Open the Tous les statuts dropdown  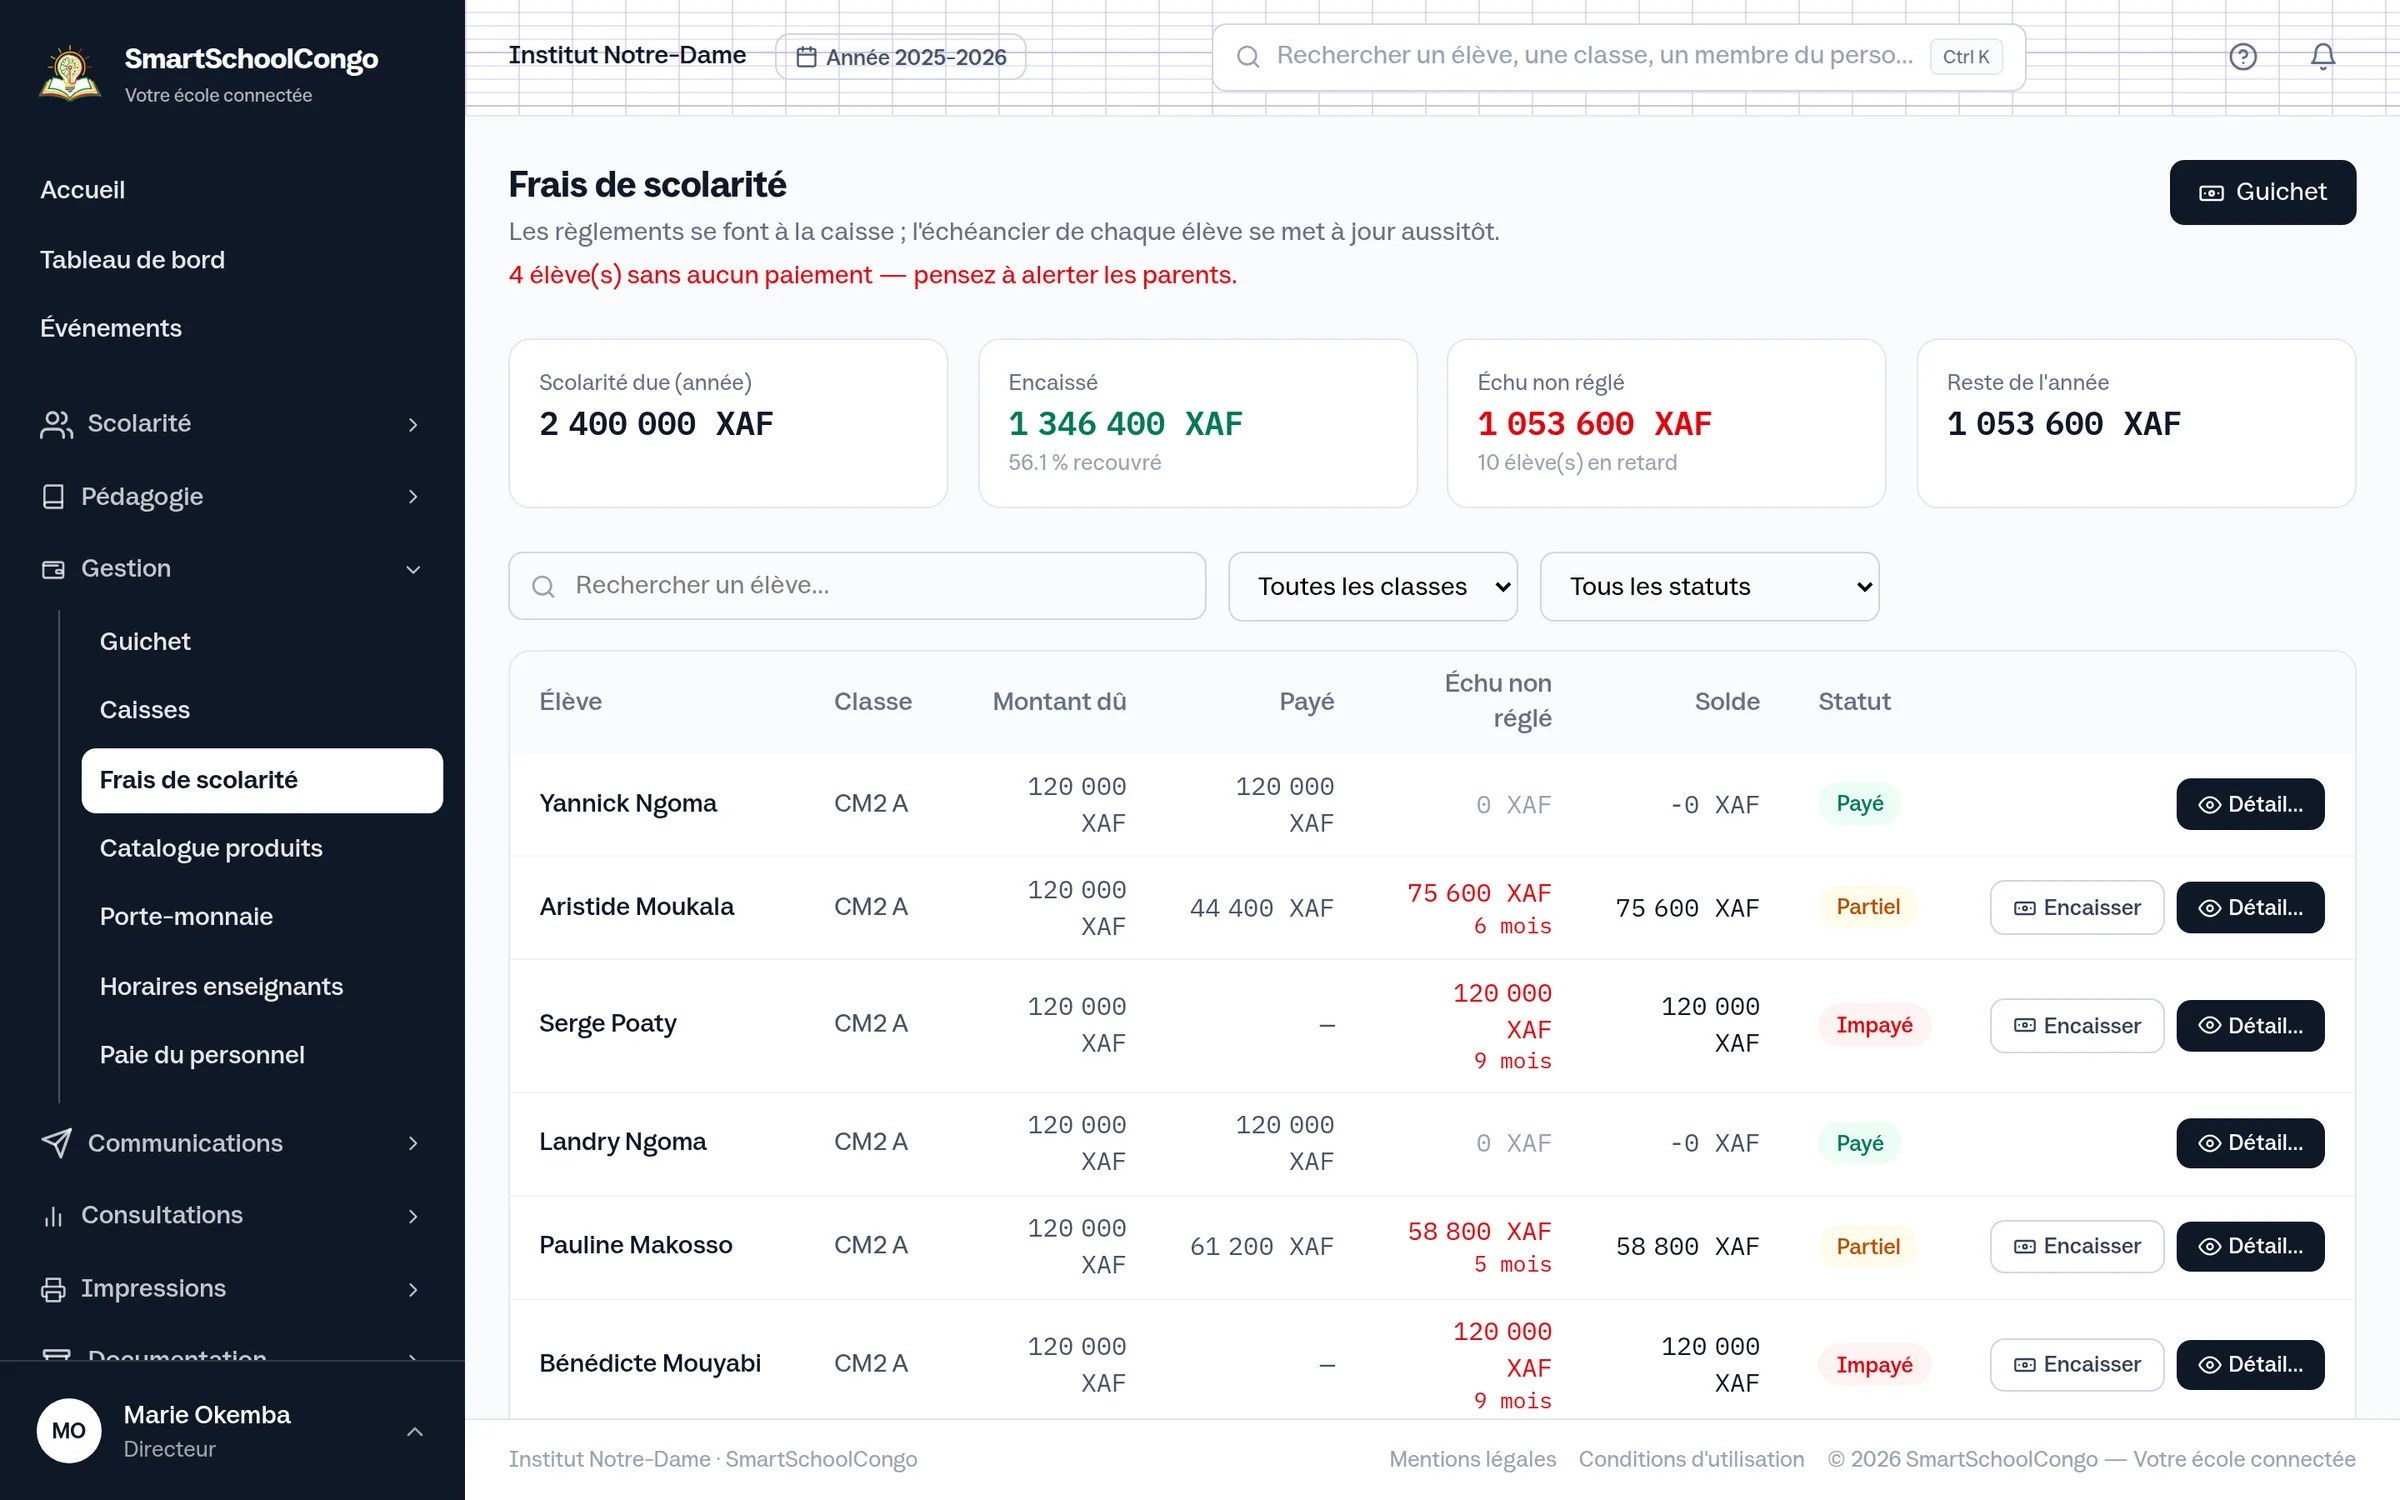point(1710,586)
